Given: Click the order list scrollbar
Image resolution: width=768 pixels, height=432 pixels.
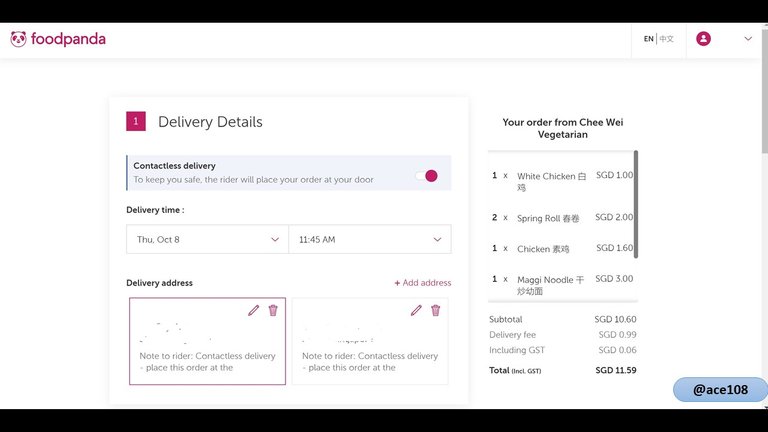Looking at the screenshot, I should (x=636, y=204).
